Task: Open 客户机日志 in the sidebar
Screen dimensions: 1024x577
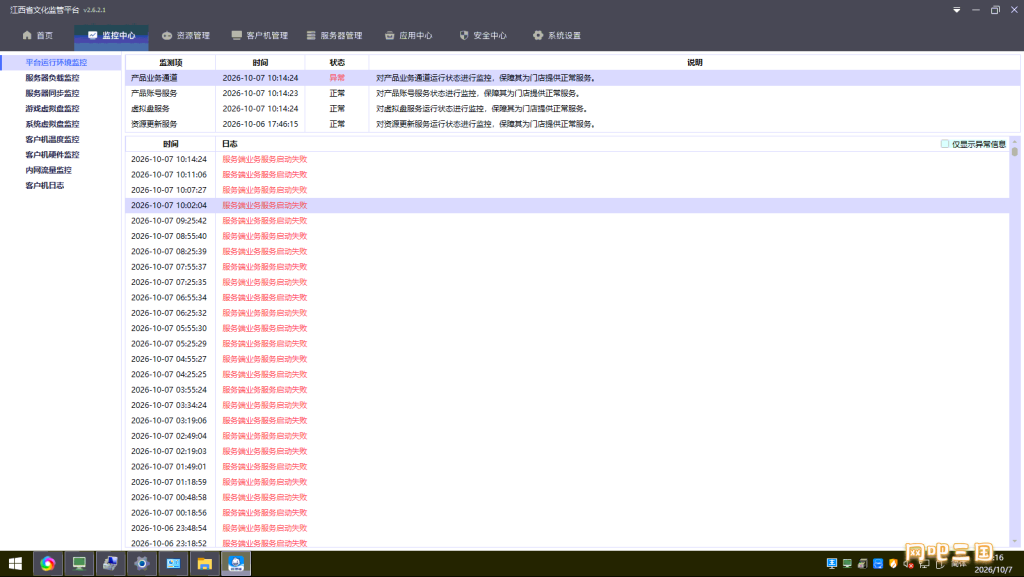Action: click(44, 185)
